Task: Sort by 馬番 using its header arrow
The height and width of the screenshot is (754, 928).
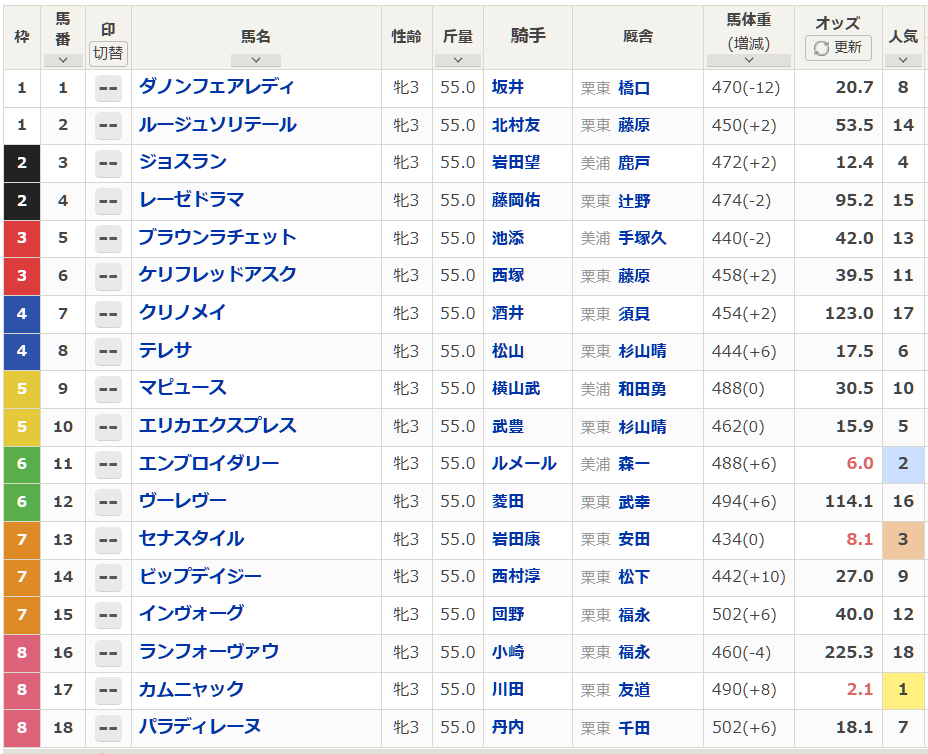Action: click(63, 60)
